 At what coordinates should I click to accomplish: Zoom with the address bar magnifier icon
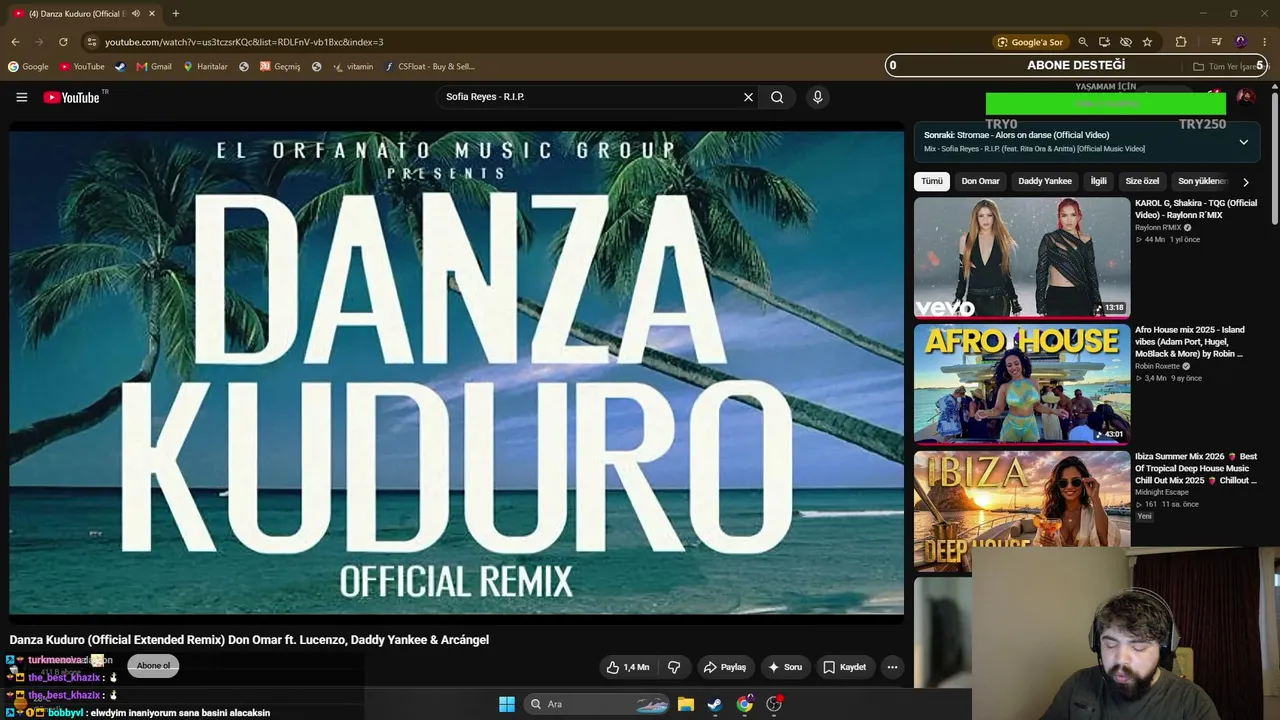coord(1082,42)
